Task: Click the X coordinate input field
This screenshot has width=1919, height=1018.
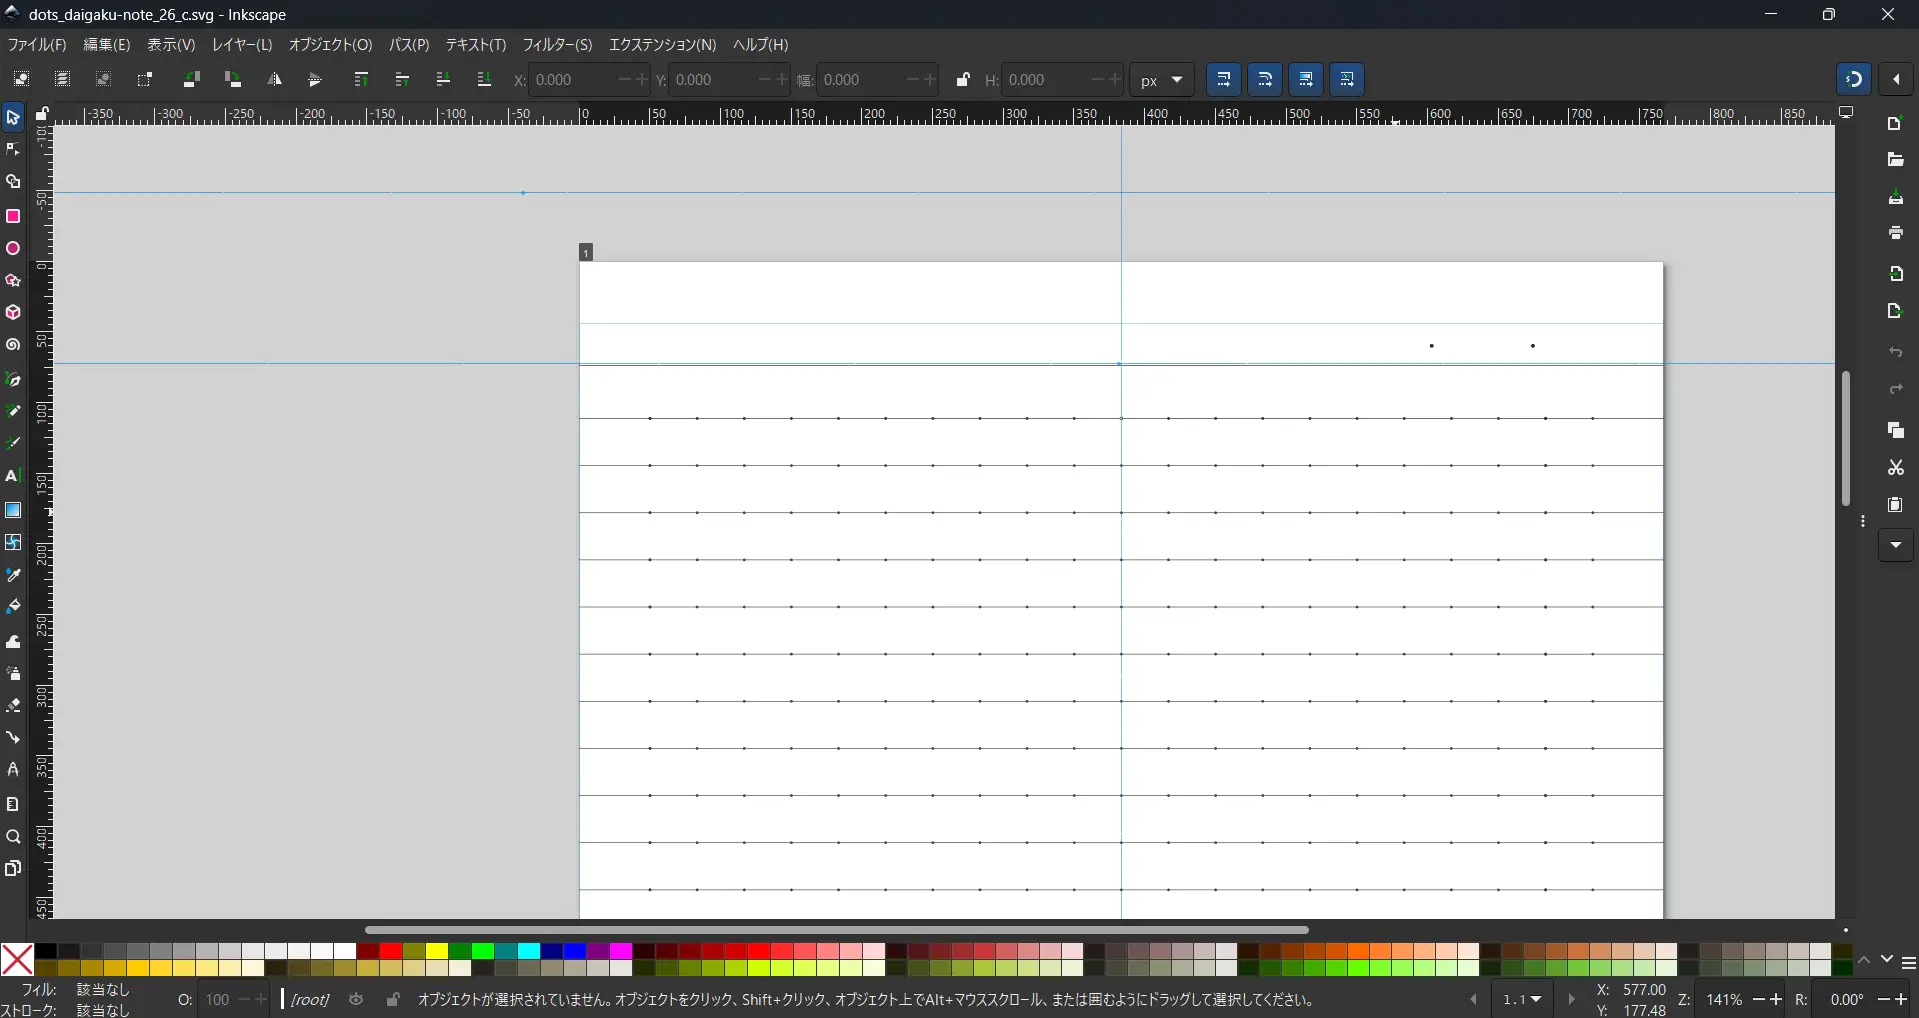Action: pyautogui.click(x=573, y=80)
